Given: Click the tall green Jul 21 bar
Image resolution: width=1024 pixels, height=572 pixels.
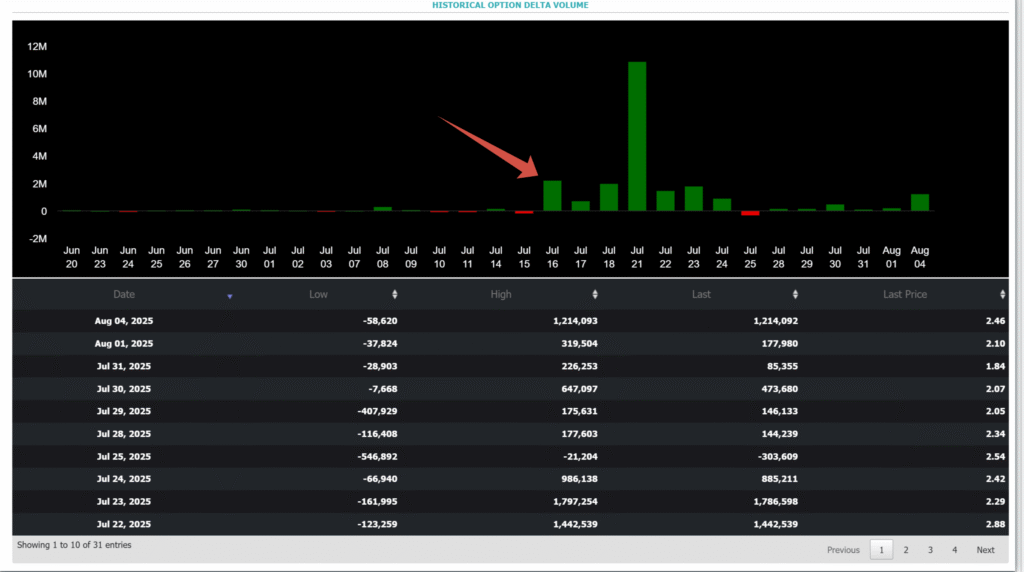Looking at the screenshot, I should pos(637,136).
